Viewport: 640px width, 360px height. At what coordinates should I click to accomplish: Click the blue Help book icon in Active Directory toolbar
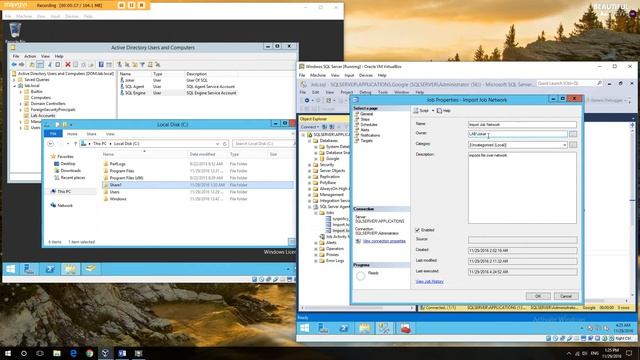[101, 64]
